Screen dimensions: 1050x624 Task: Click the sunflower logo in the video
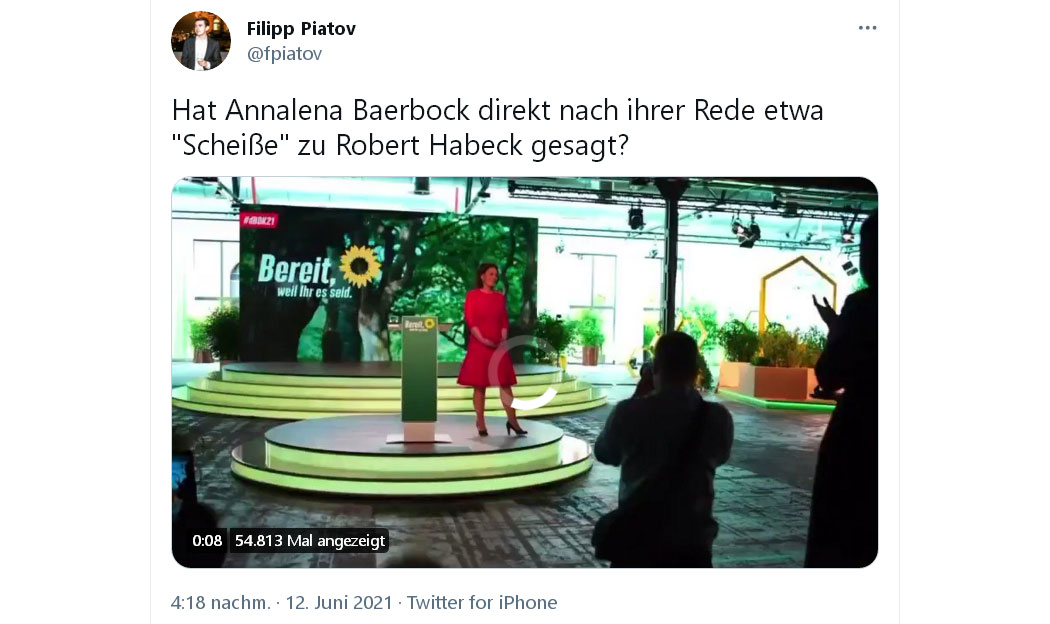coord(360,265)
